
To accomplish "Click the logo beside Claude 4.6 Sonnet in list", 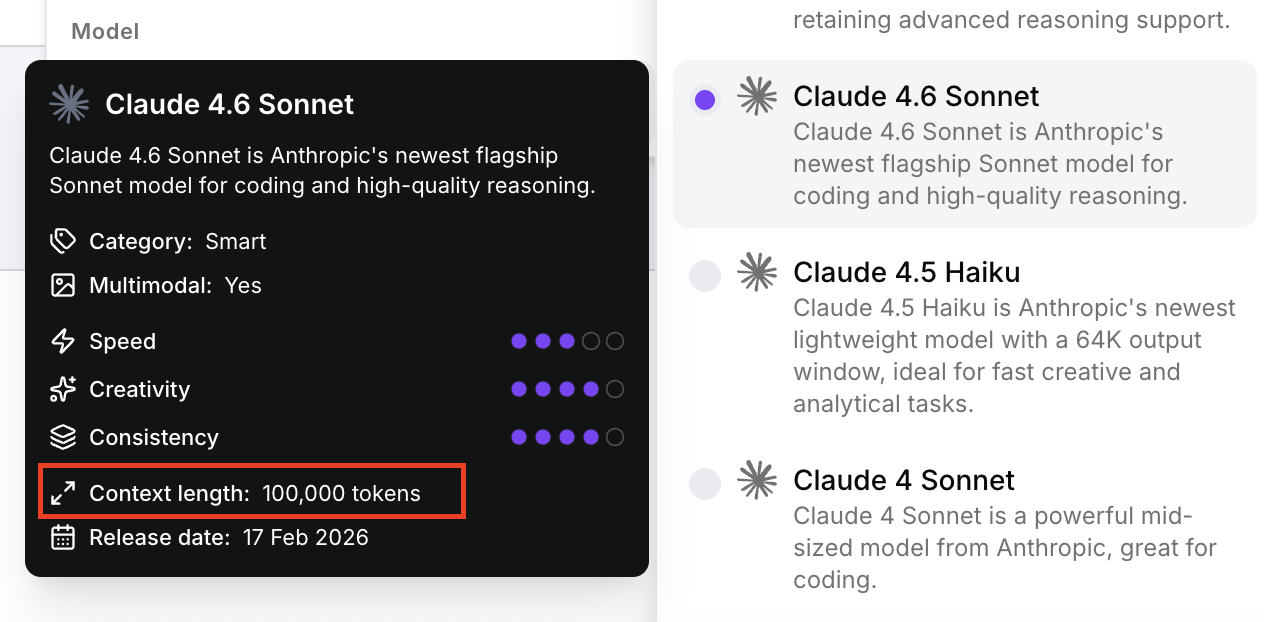I will [757, 96].
